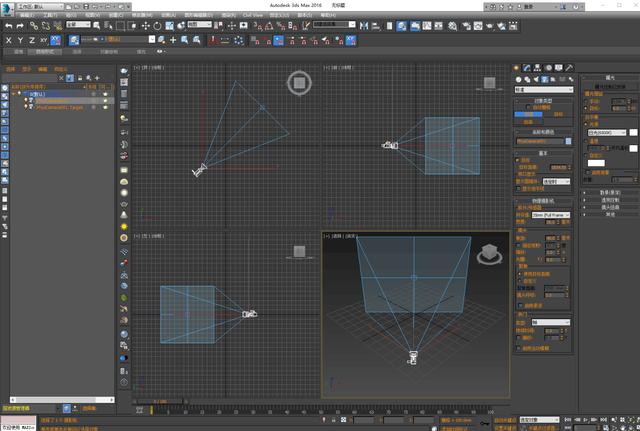Activate the Bind to Space Warp tool
640x431 pixels.
coord(58,26)
